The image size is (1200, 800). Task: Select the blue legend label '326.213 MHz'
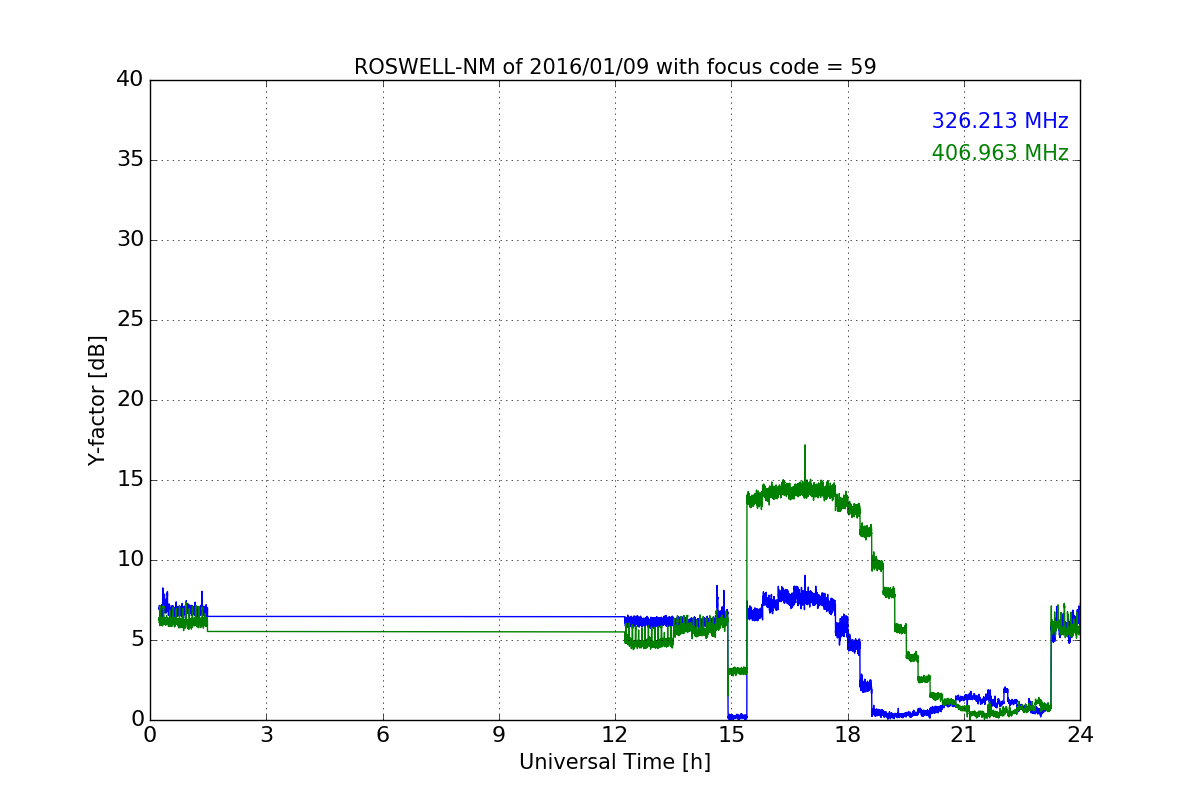pos(1000,121)
